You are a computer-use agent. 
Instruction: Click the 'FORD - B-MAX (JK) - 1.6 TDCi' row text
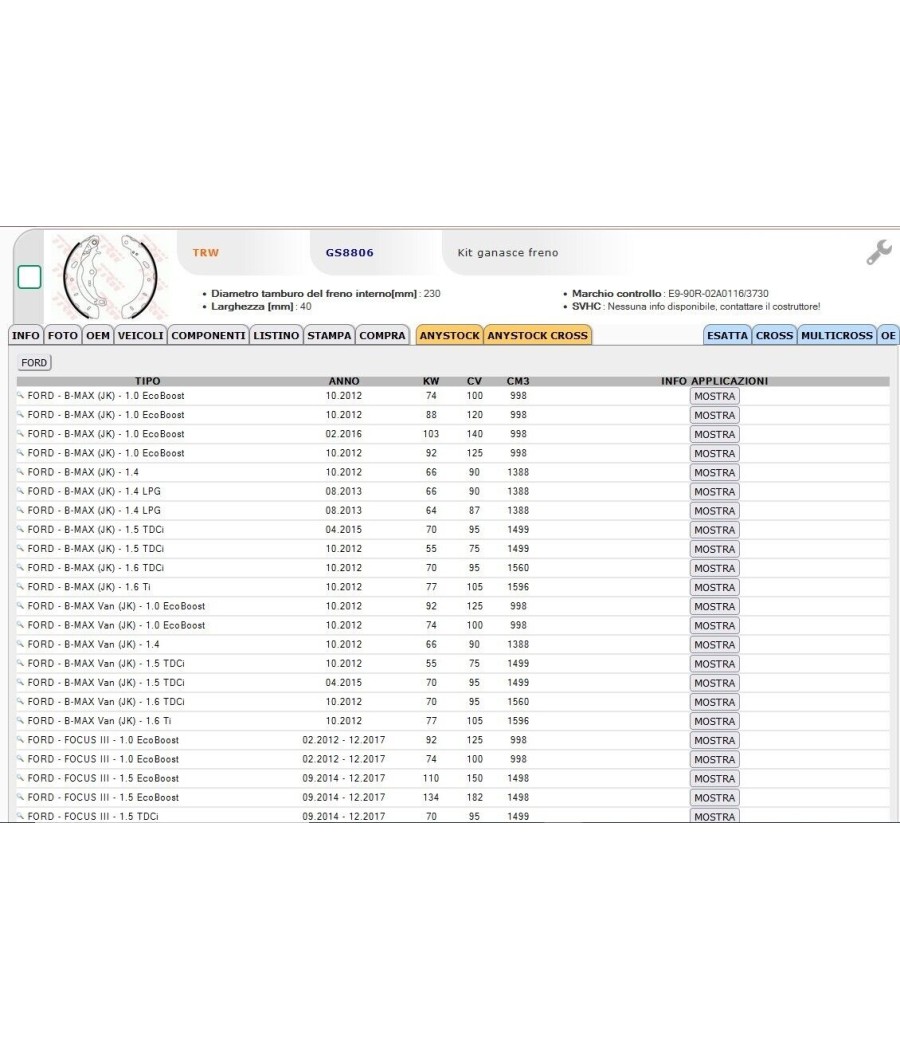pos(96,568)
